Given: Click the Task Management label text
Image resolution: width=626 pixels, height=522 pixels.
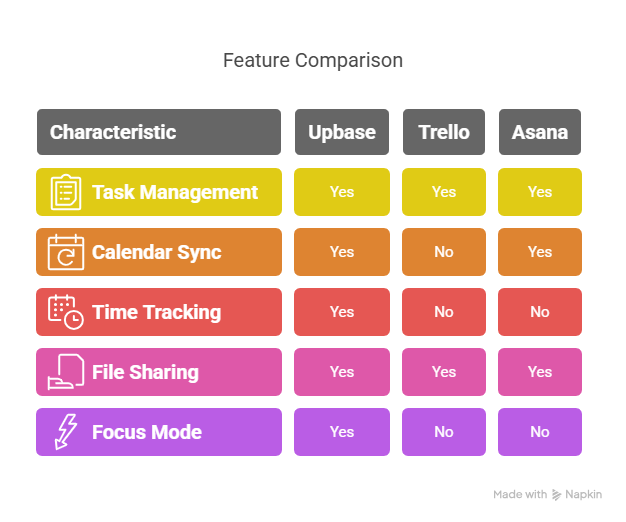Looking at the screenshot, I should point(175,192).
